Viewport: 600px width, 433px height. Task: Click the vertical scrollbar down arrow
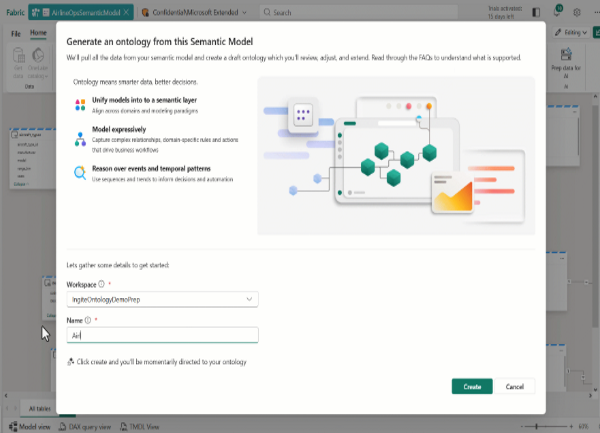(x=595, y=390)
